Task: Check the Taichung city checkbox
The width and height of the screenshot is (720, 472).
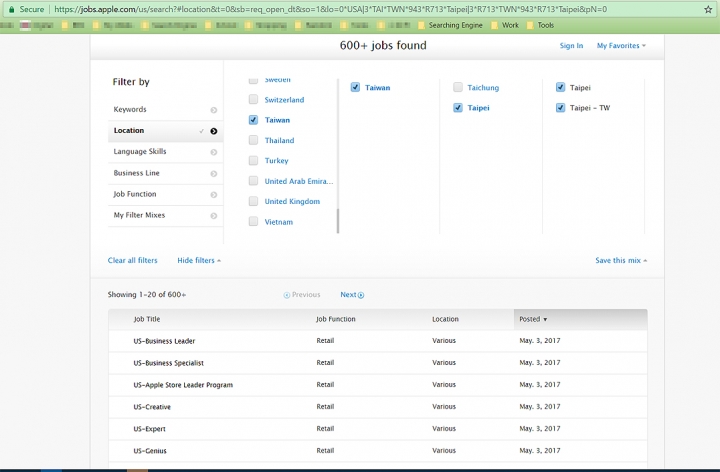Action: 458,88
